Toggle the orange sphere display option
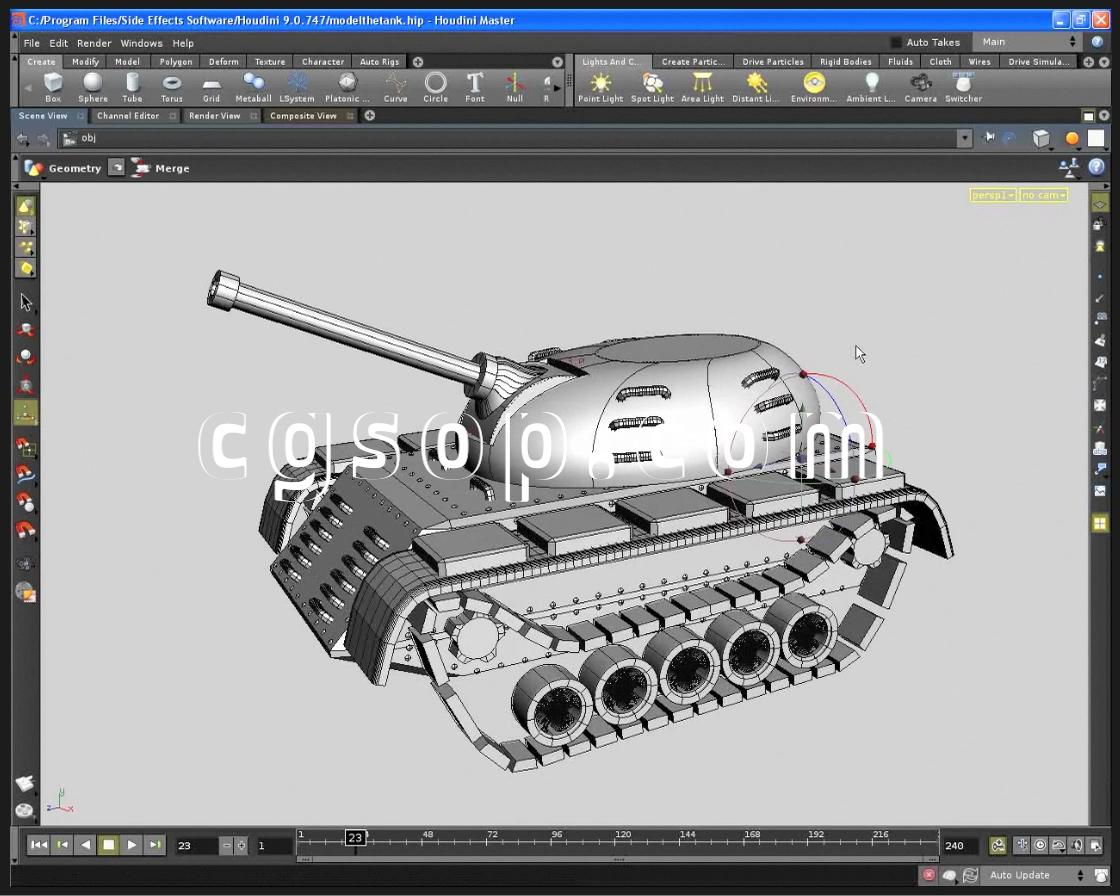 [1071, 139]
